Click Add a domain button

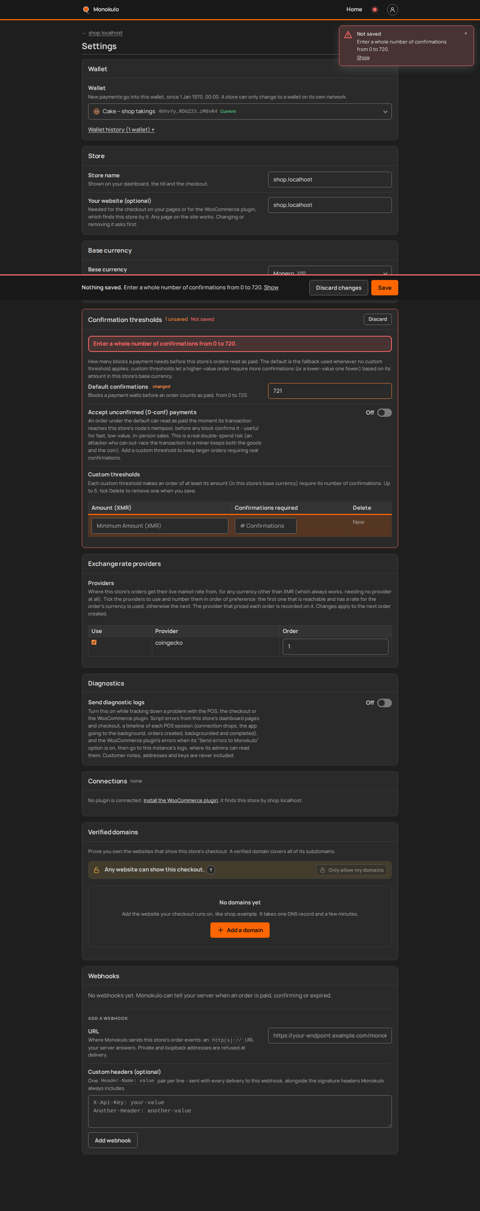[240, 930]
